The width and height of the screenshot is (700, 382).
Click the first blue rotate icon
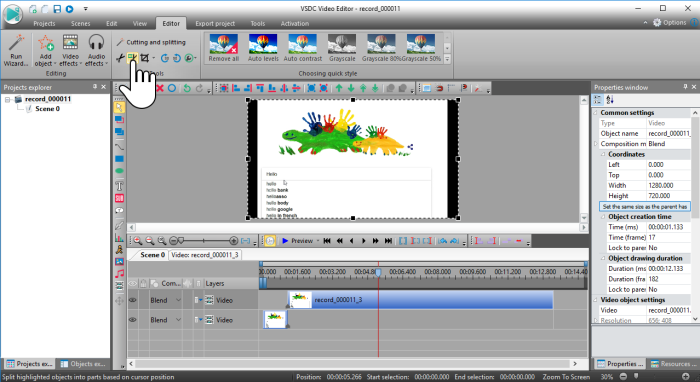click(x=165, y=58)
